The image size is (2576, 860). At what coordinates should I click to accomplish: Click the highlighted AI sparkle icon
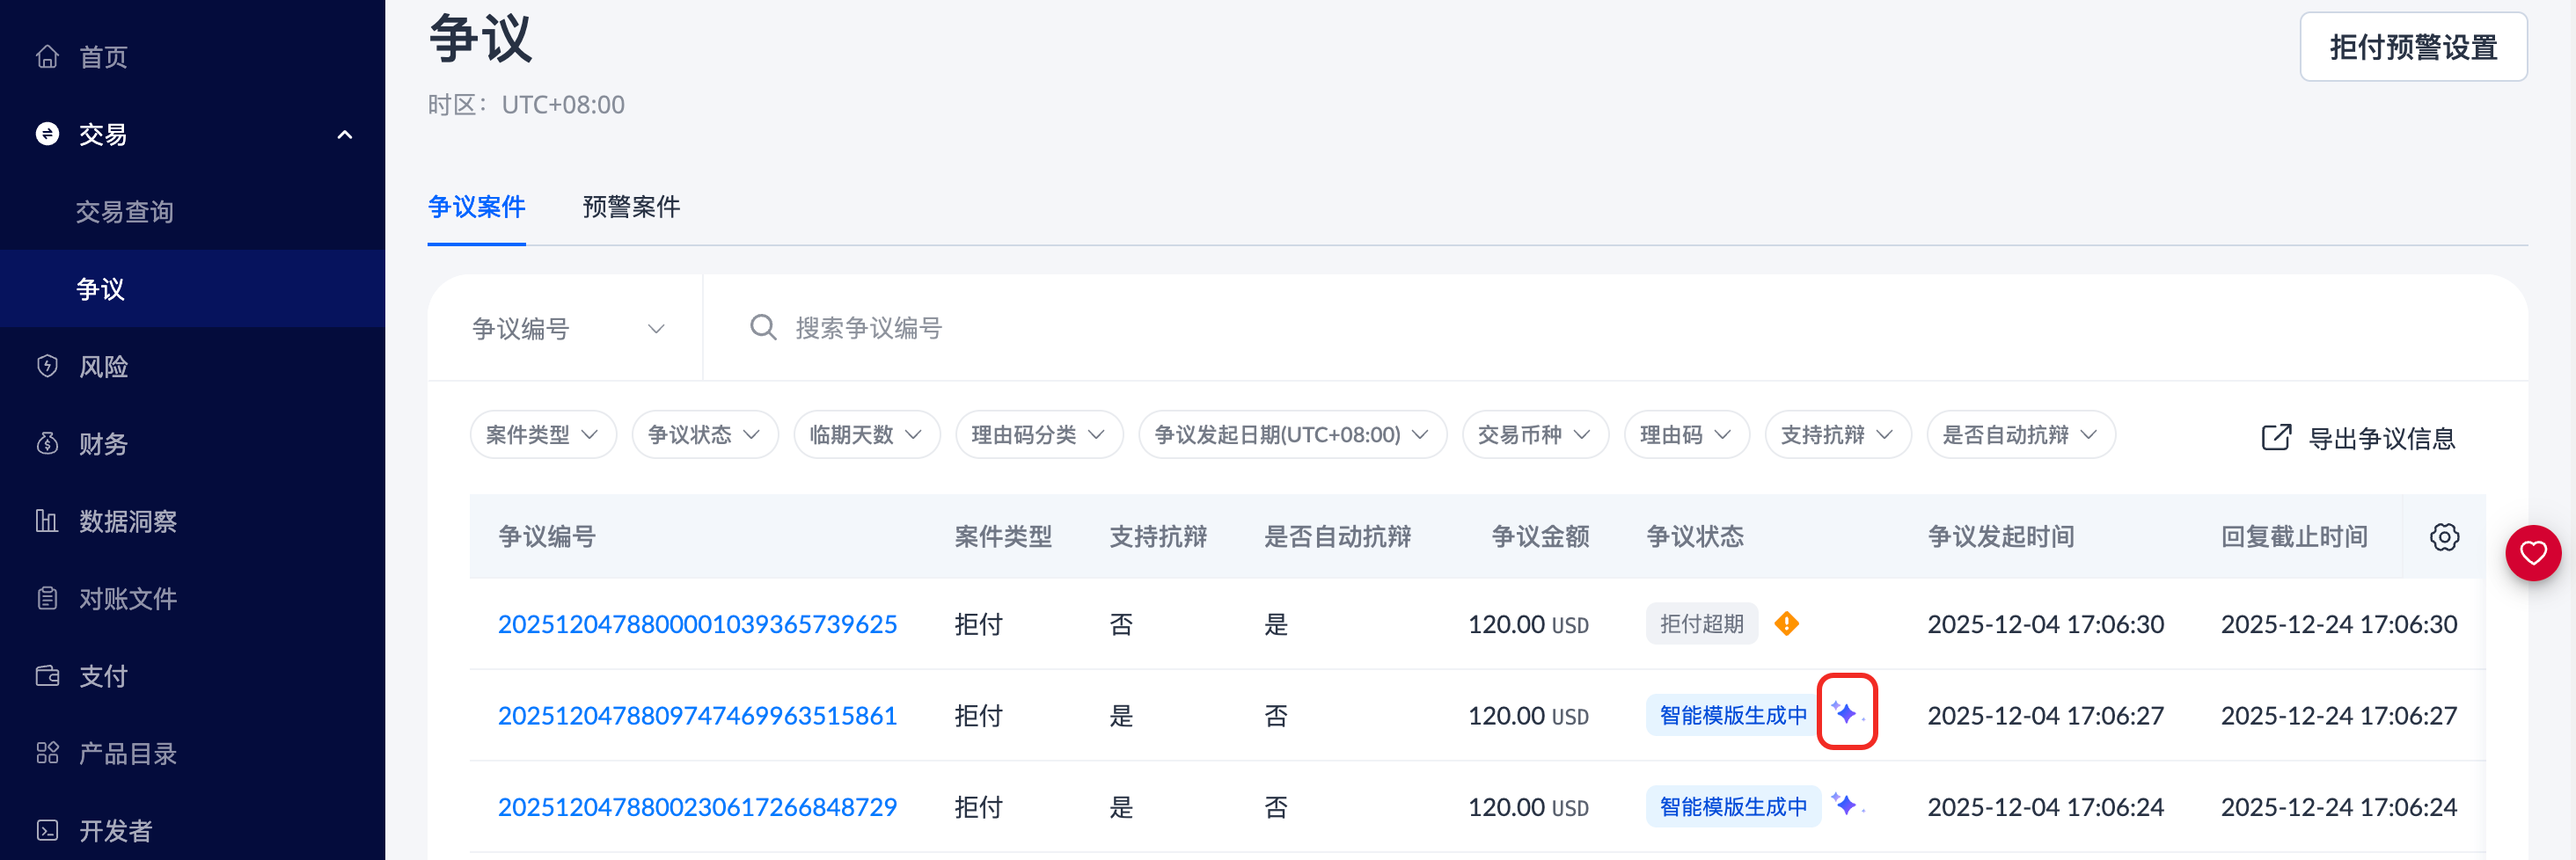pos(1847,711)
